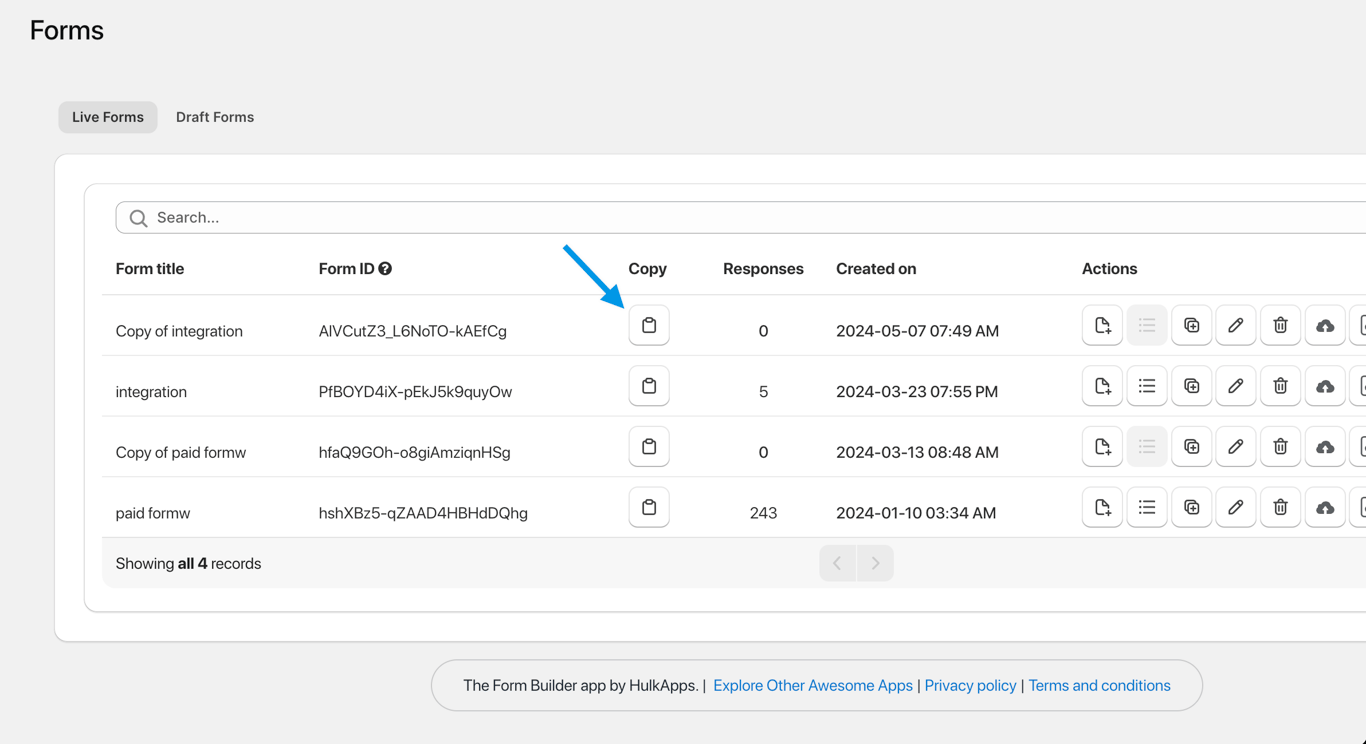Open the Form ID help tooltip icon
This screenshot has height=744, width=1366.
[x=385, y=269]
